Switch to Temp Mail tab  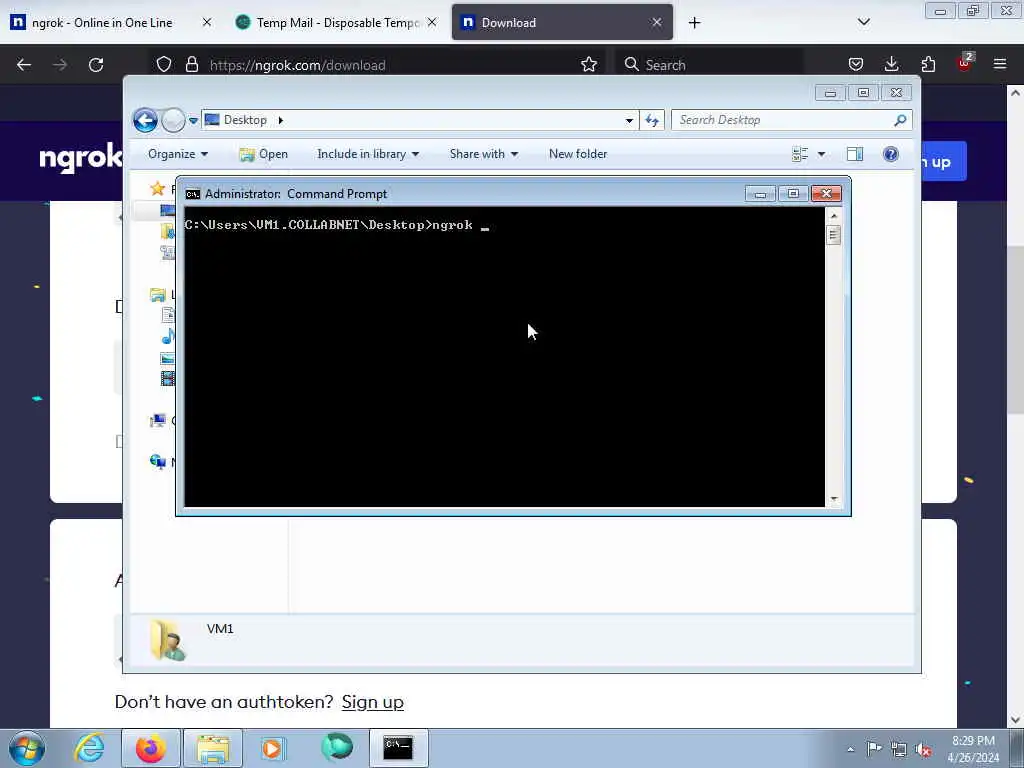(337, 22)
